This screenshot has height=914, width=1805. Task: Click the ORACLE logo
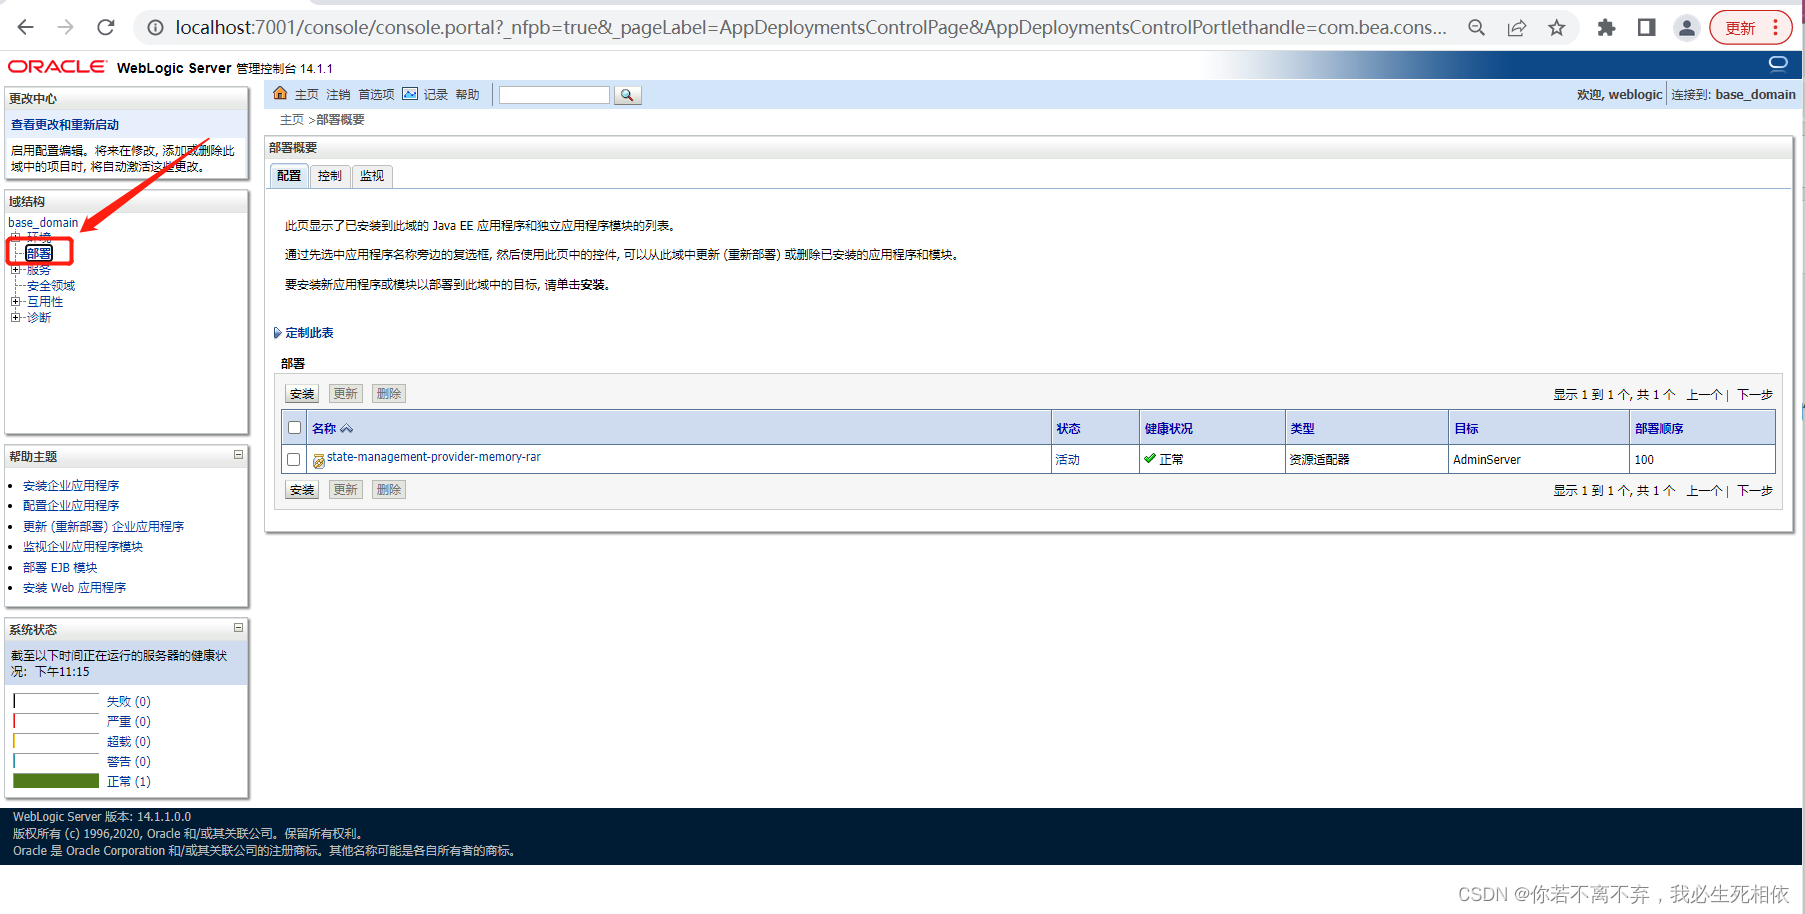click(x=57, y=67)
